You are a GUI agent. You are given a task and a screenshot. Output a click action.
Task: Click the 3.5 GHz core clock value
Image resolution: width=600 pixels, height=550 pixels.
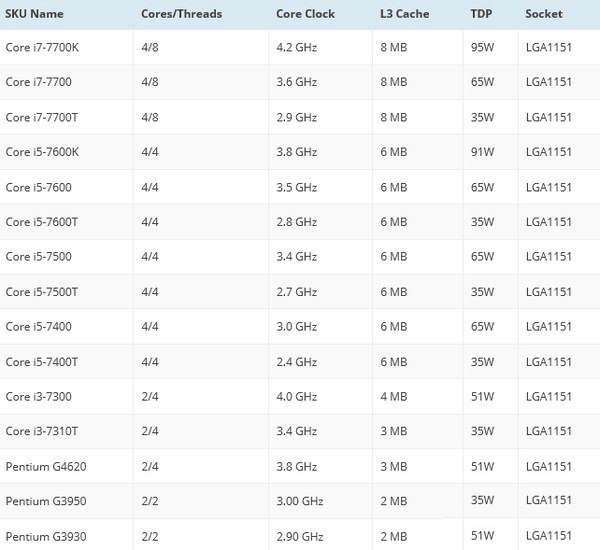(x=297, y=187)
